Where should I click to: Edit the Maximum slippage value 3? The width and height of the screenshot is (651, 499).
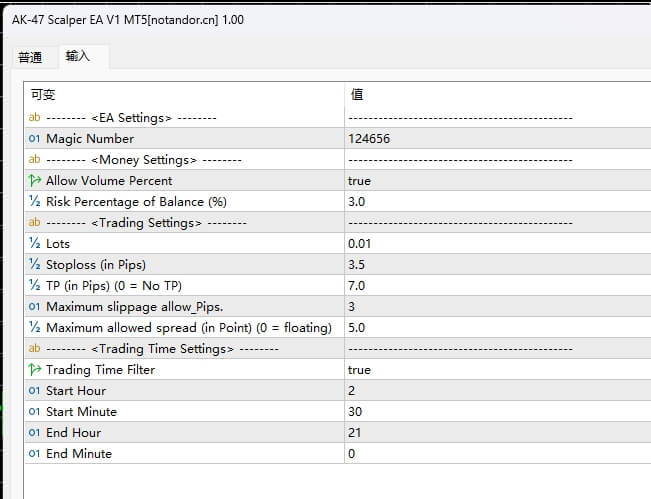click(x=352, y=307)
